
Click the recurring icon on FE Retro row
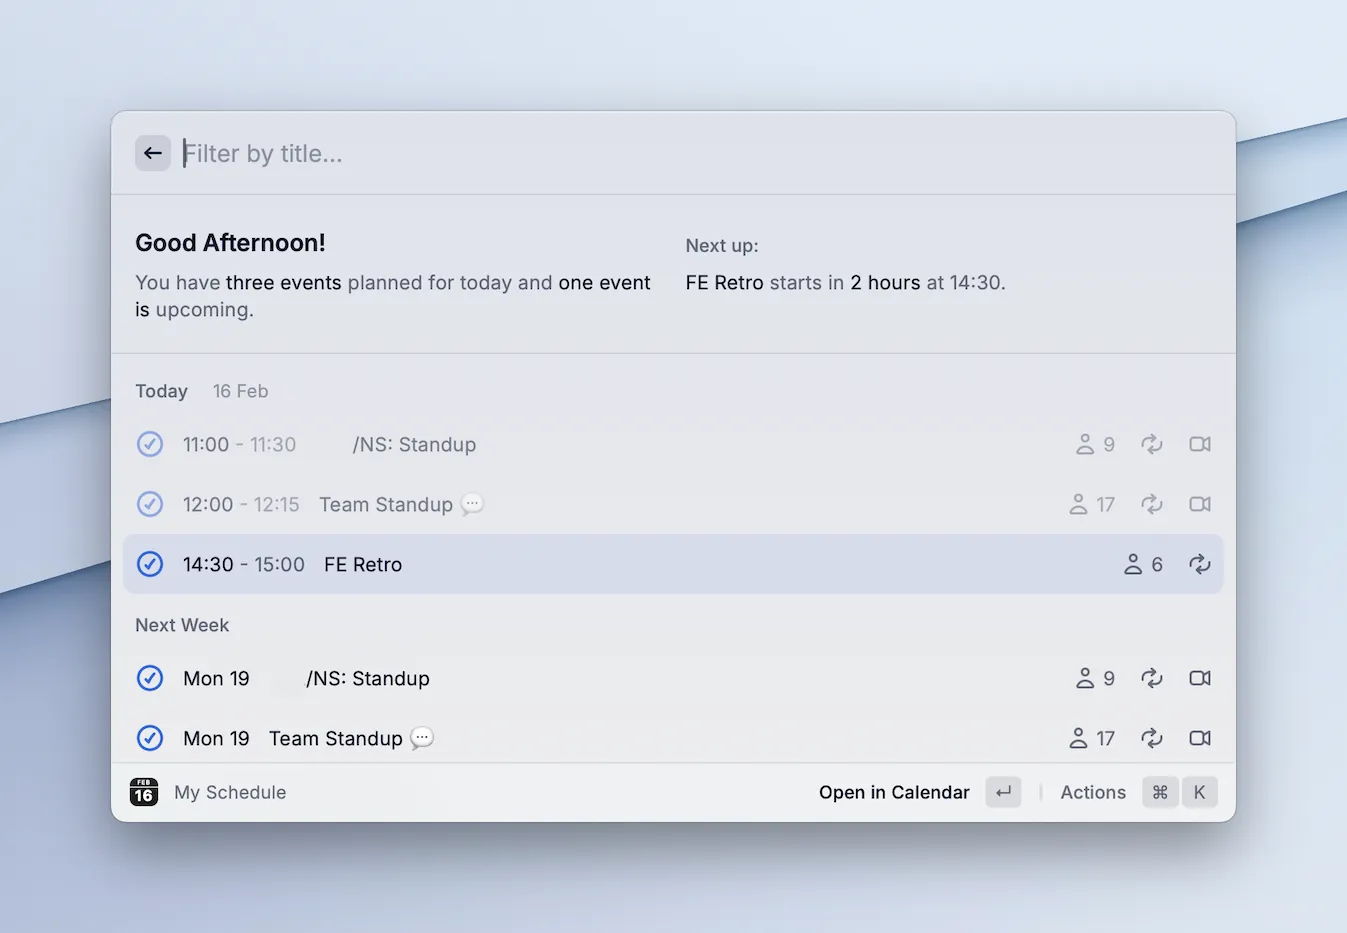(x=1200, y=564)
